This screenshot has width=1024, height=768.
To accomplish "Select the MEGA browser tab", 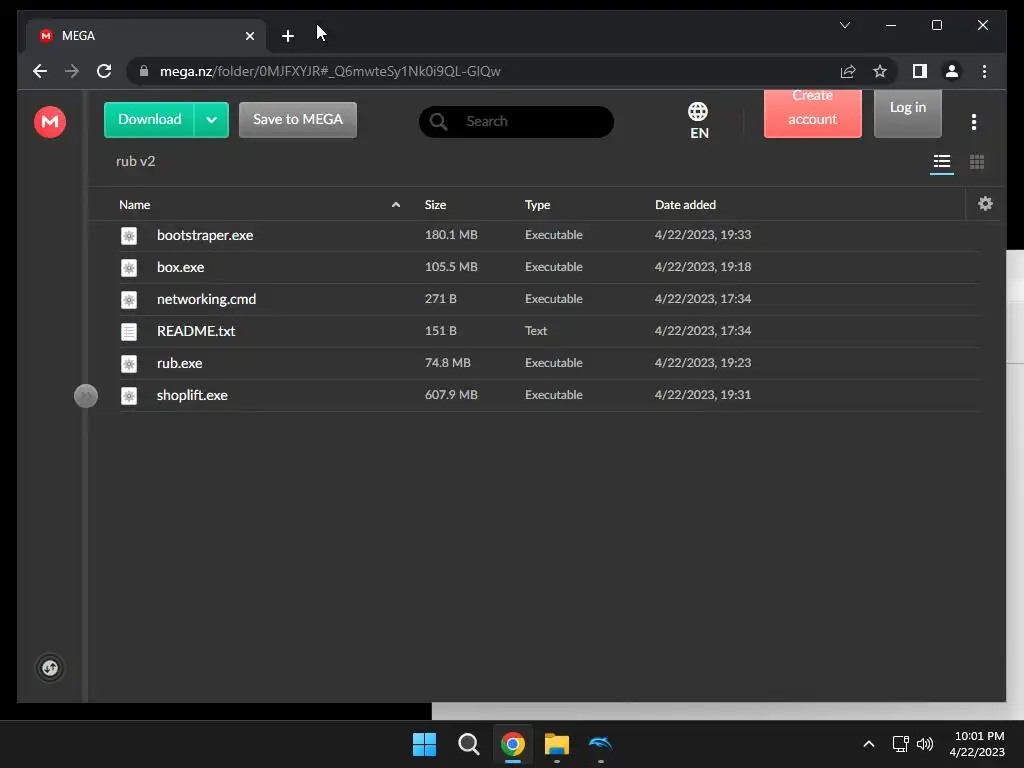I will [146, 36].
